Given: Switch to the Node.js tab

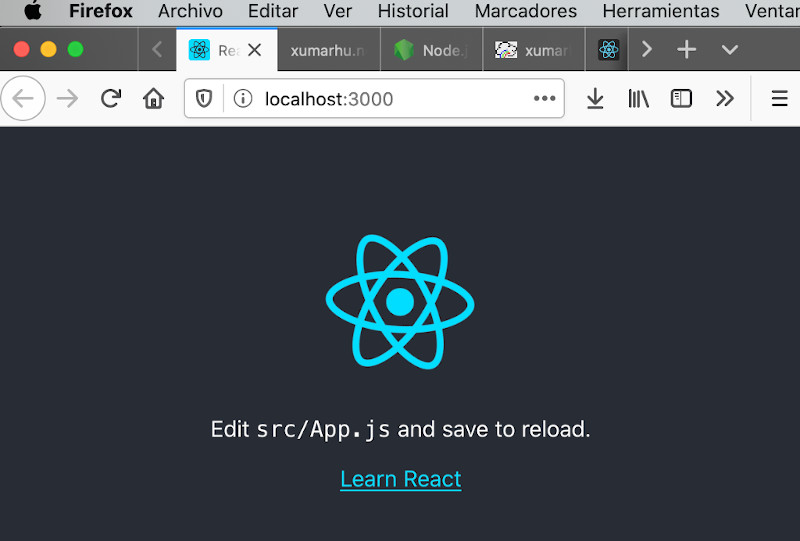Looking at the screenshot, I should 430,50.
